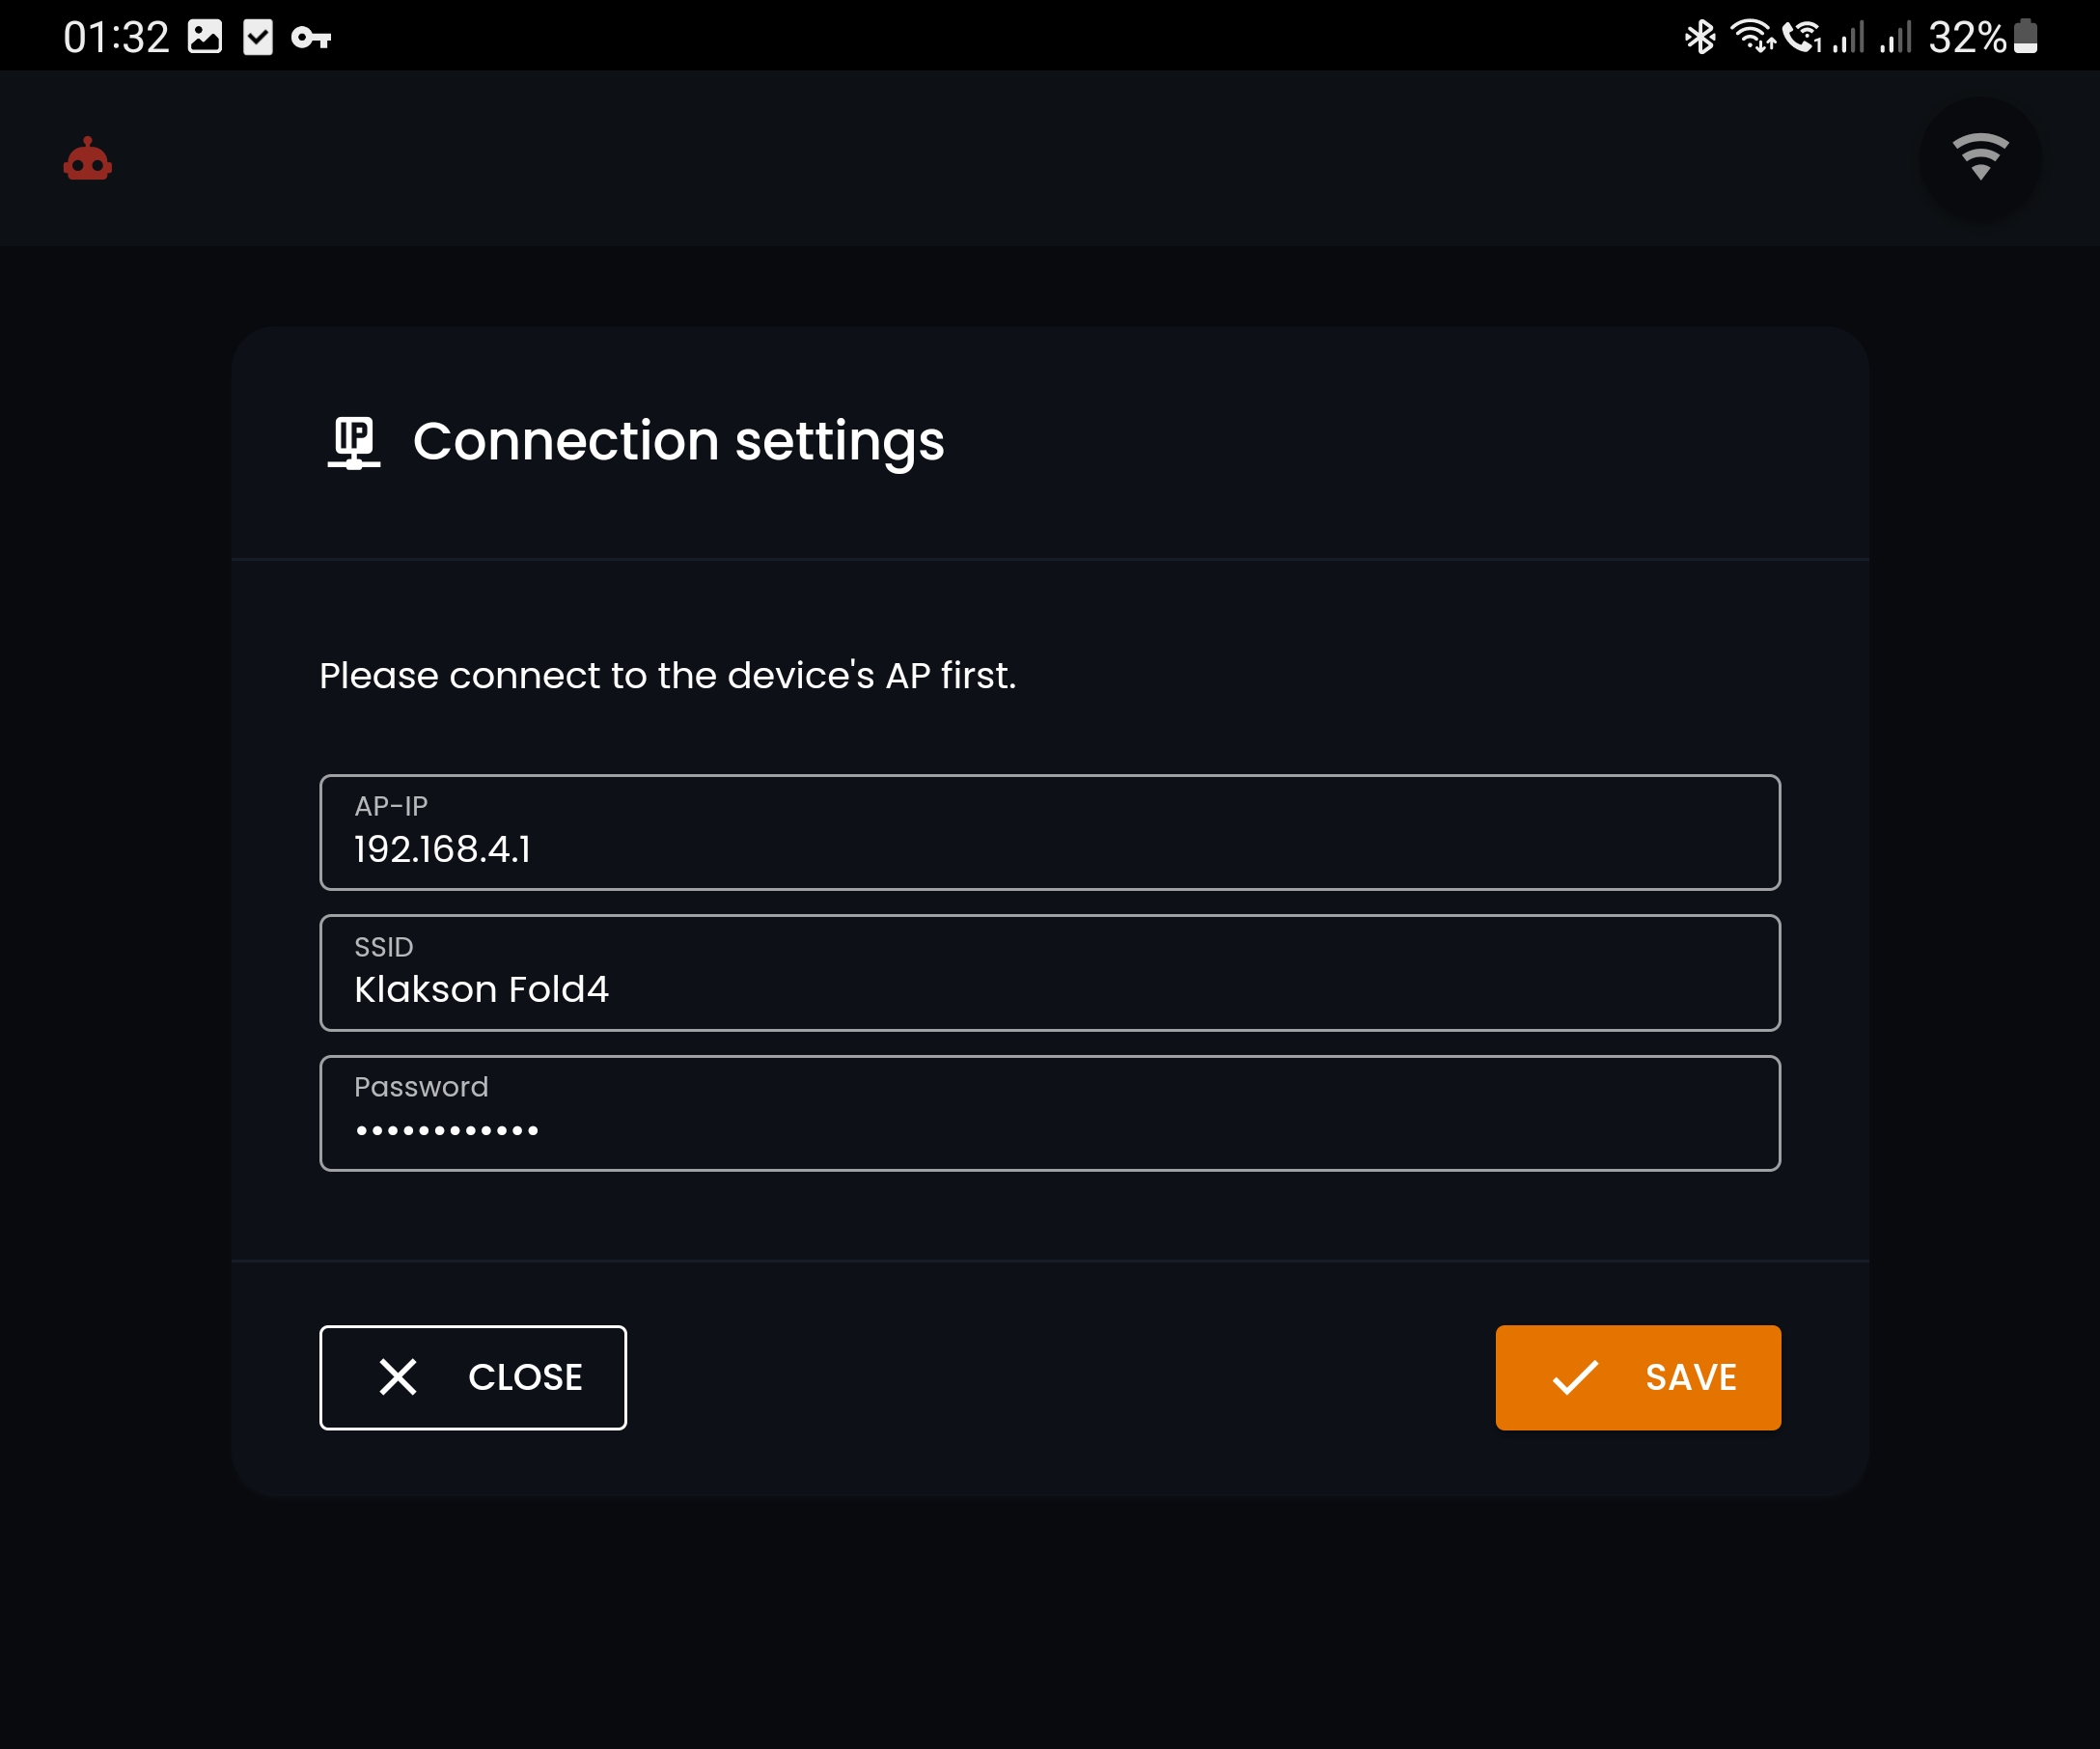The height and width of the screenshot is (1749, 2100).
Task: Edit the SSID field containing Klakson Fold4
Action: [x=1049, y=972]
